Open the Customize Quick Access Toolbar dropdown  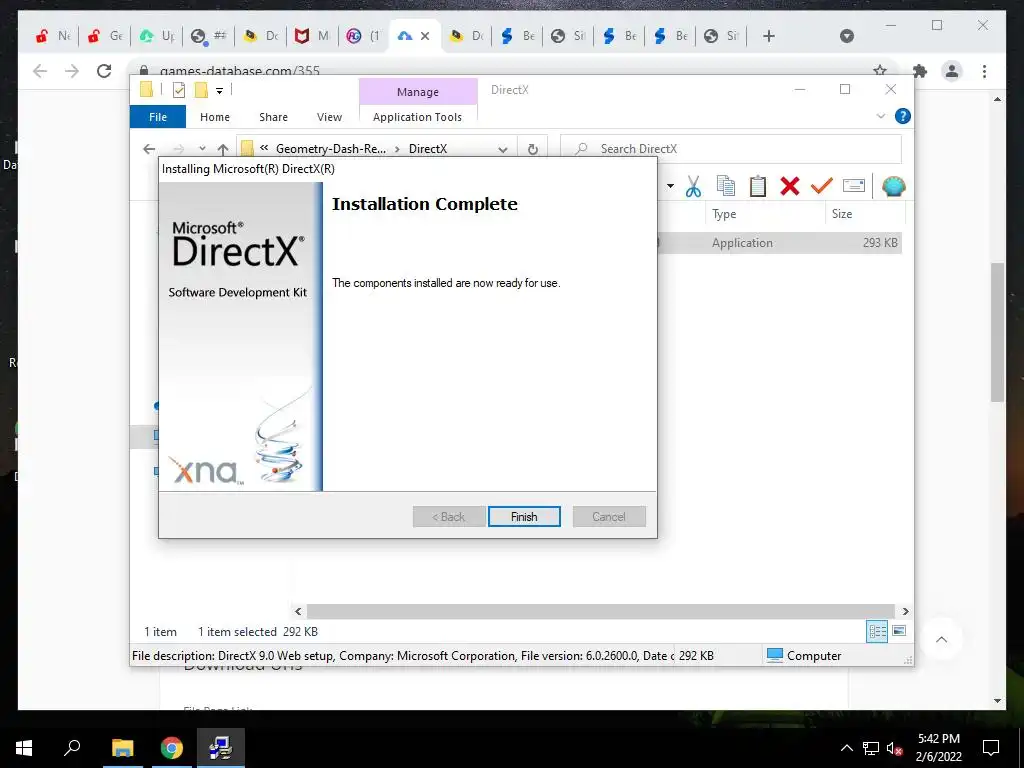tap(219, 91)
